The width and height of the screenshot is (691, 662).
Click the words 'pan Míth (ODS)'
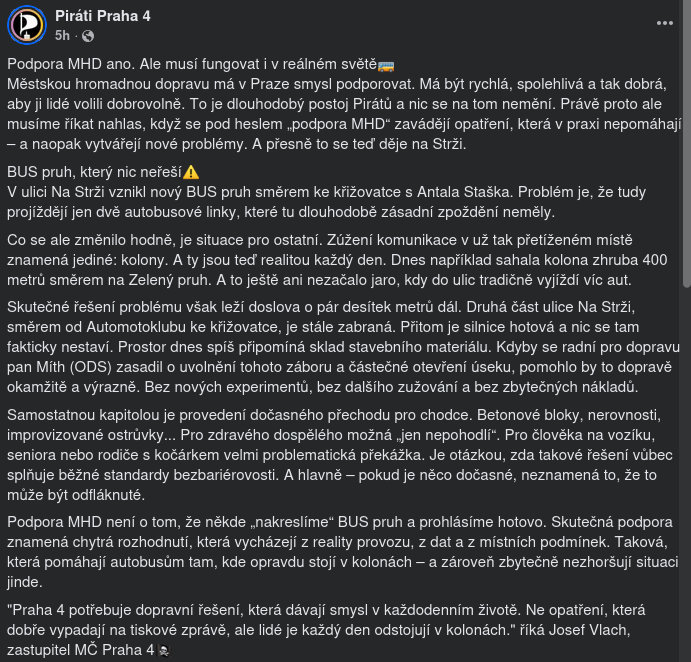[55, 366]
